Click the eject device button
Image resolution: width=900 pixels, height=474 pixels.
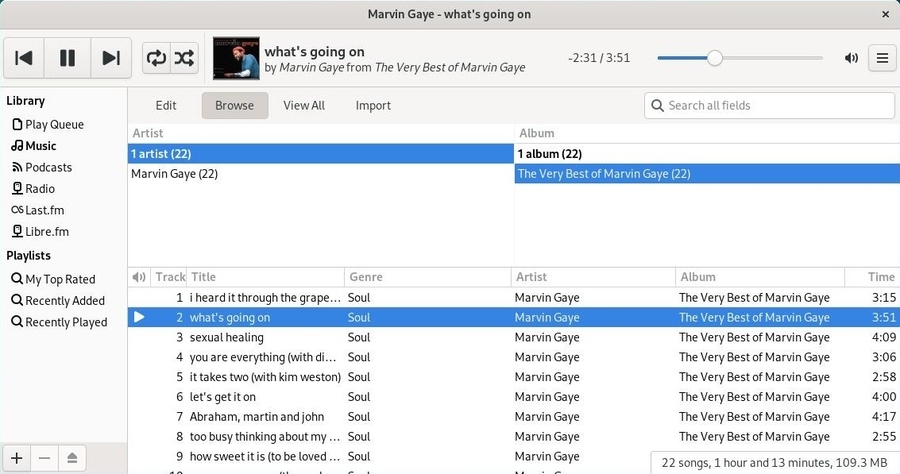point(72,458)
